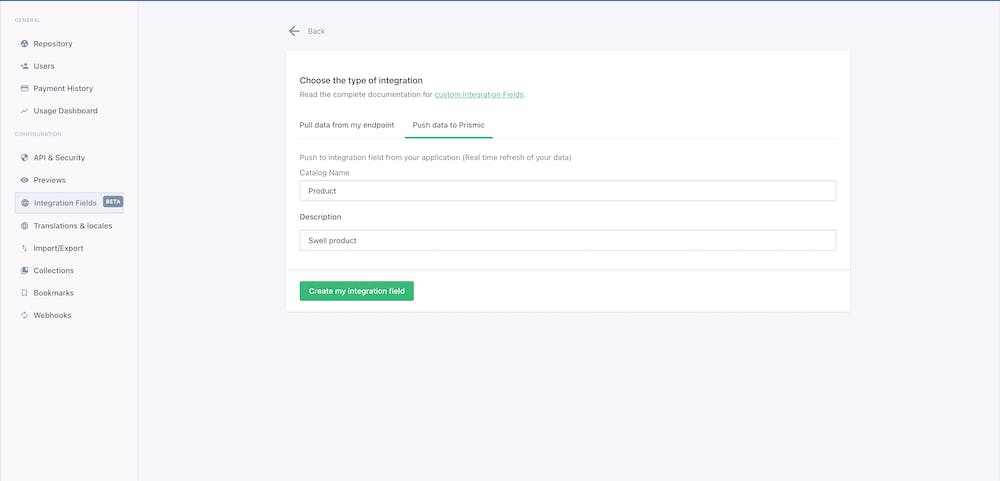Go to Users in sidebar
This screenshot has height=481, width=1000.
[44, 66]
